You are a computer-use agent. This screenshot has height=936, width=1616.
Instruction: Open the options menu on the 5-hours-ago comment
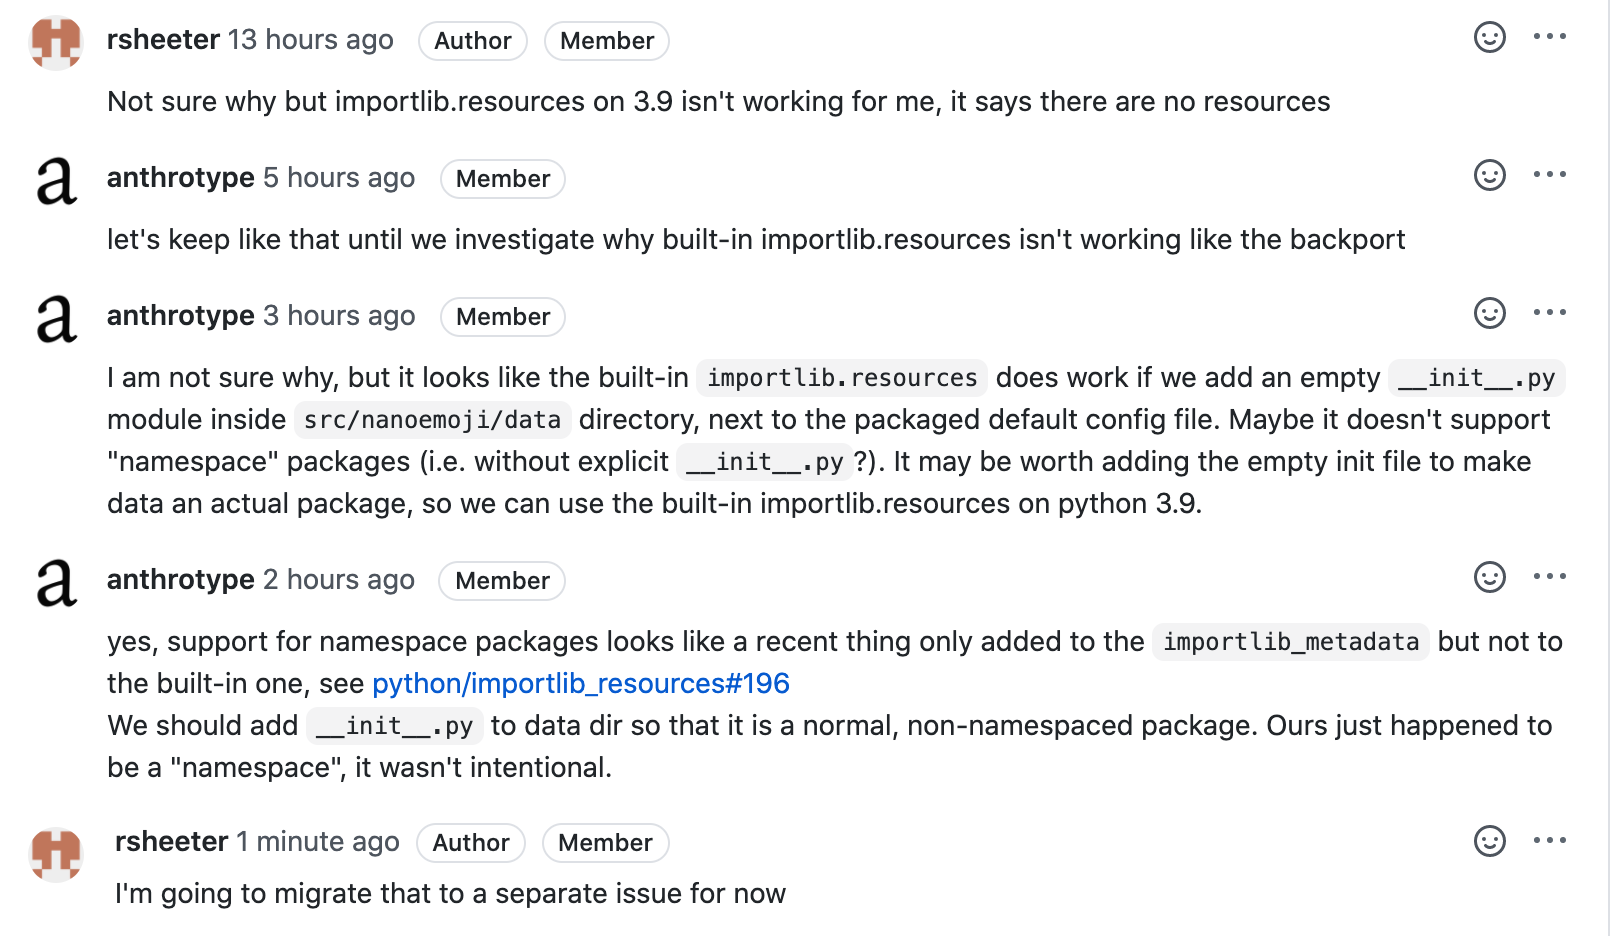[x=1550, y=175]
